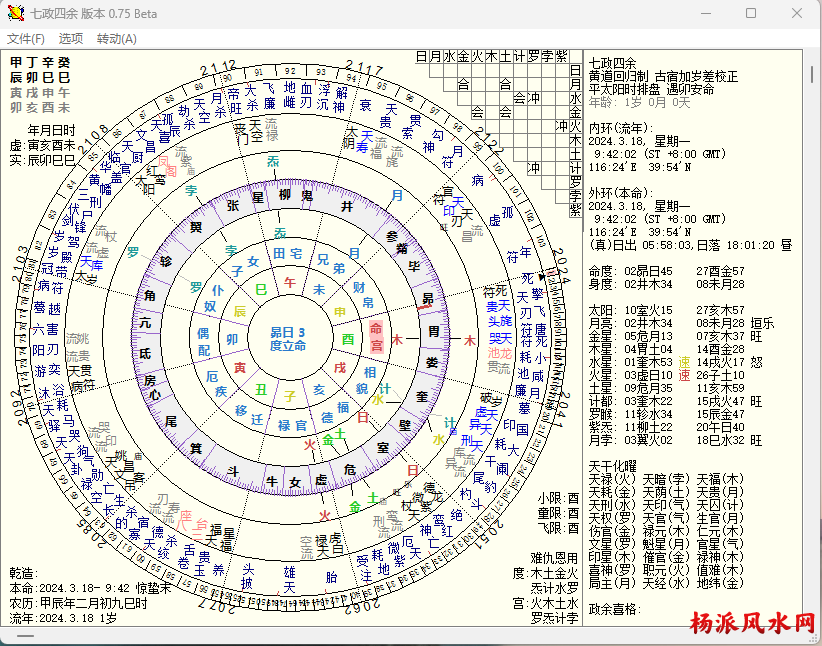
Task: Click the 杨派风水网 watermark link
Action: (x=751, y=624)
